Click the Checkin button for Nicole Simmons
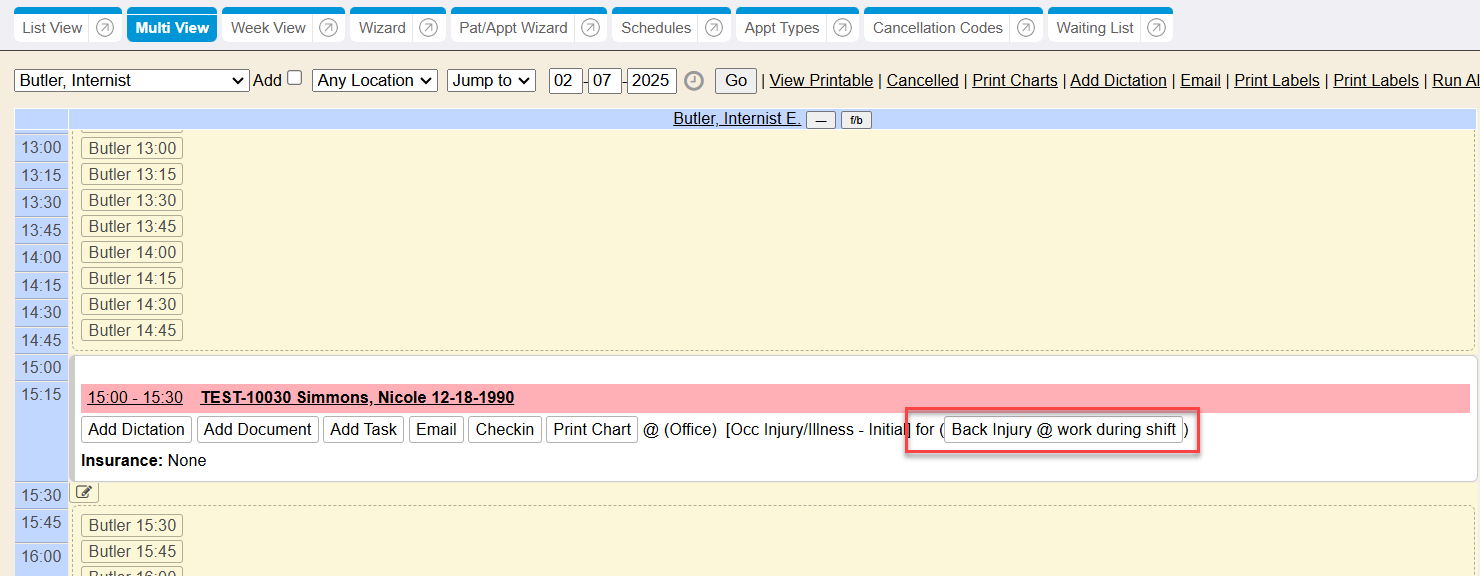The width and height of the screenshot is (1480, 576). 504,429
